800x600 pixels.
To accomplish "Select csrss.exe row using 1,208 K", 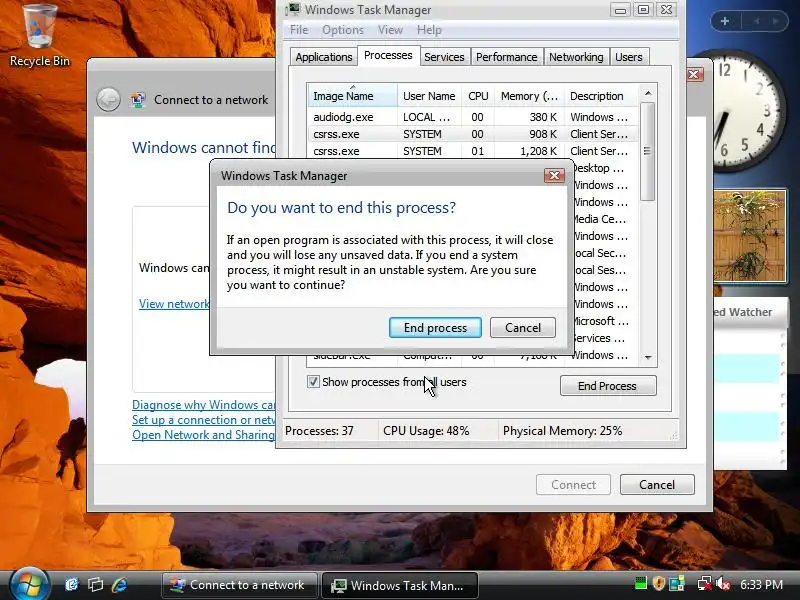I will coord(473,151).
